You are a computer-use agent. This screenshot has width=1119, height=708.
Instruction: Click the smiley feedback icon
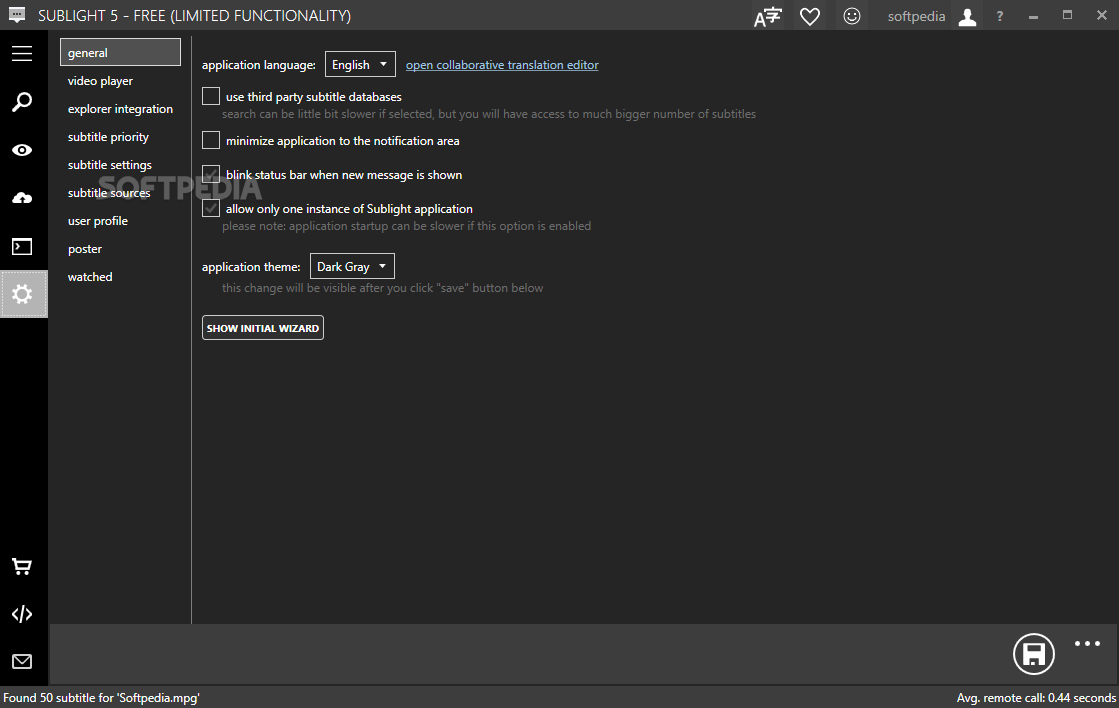click(852, 16)
